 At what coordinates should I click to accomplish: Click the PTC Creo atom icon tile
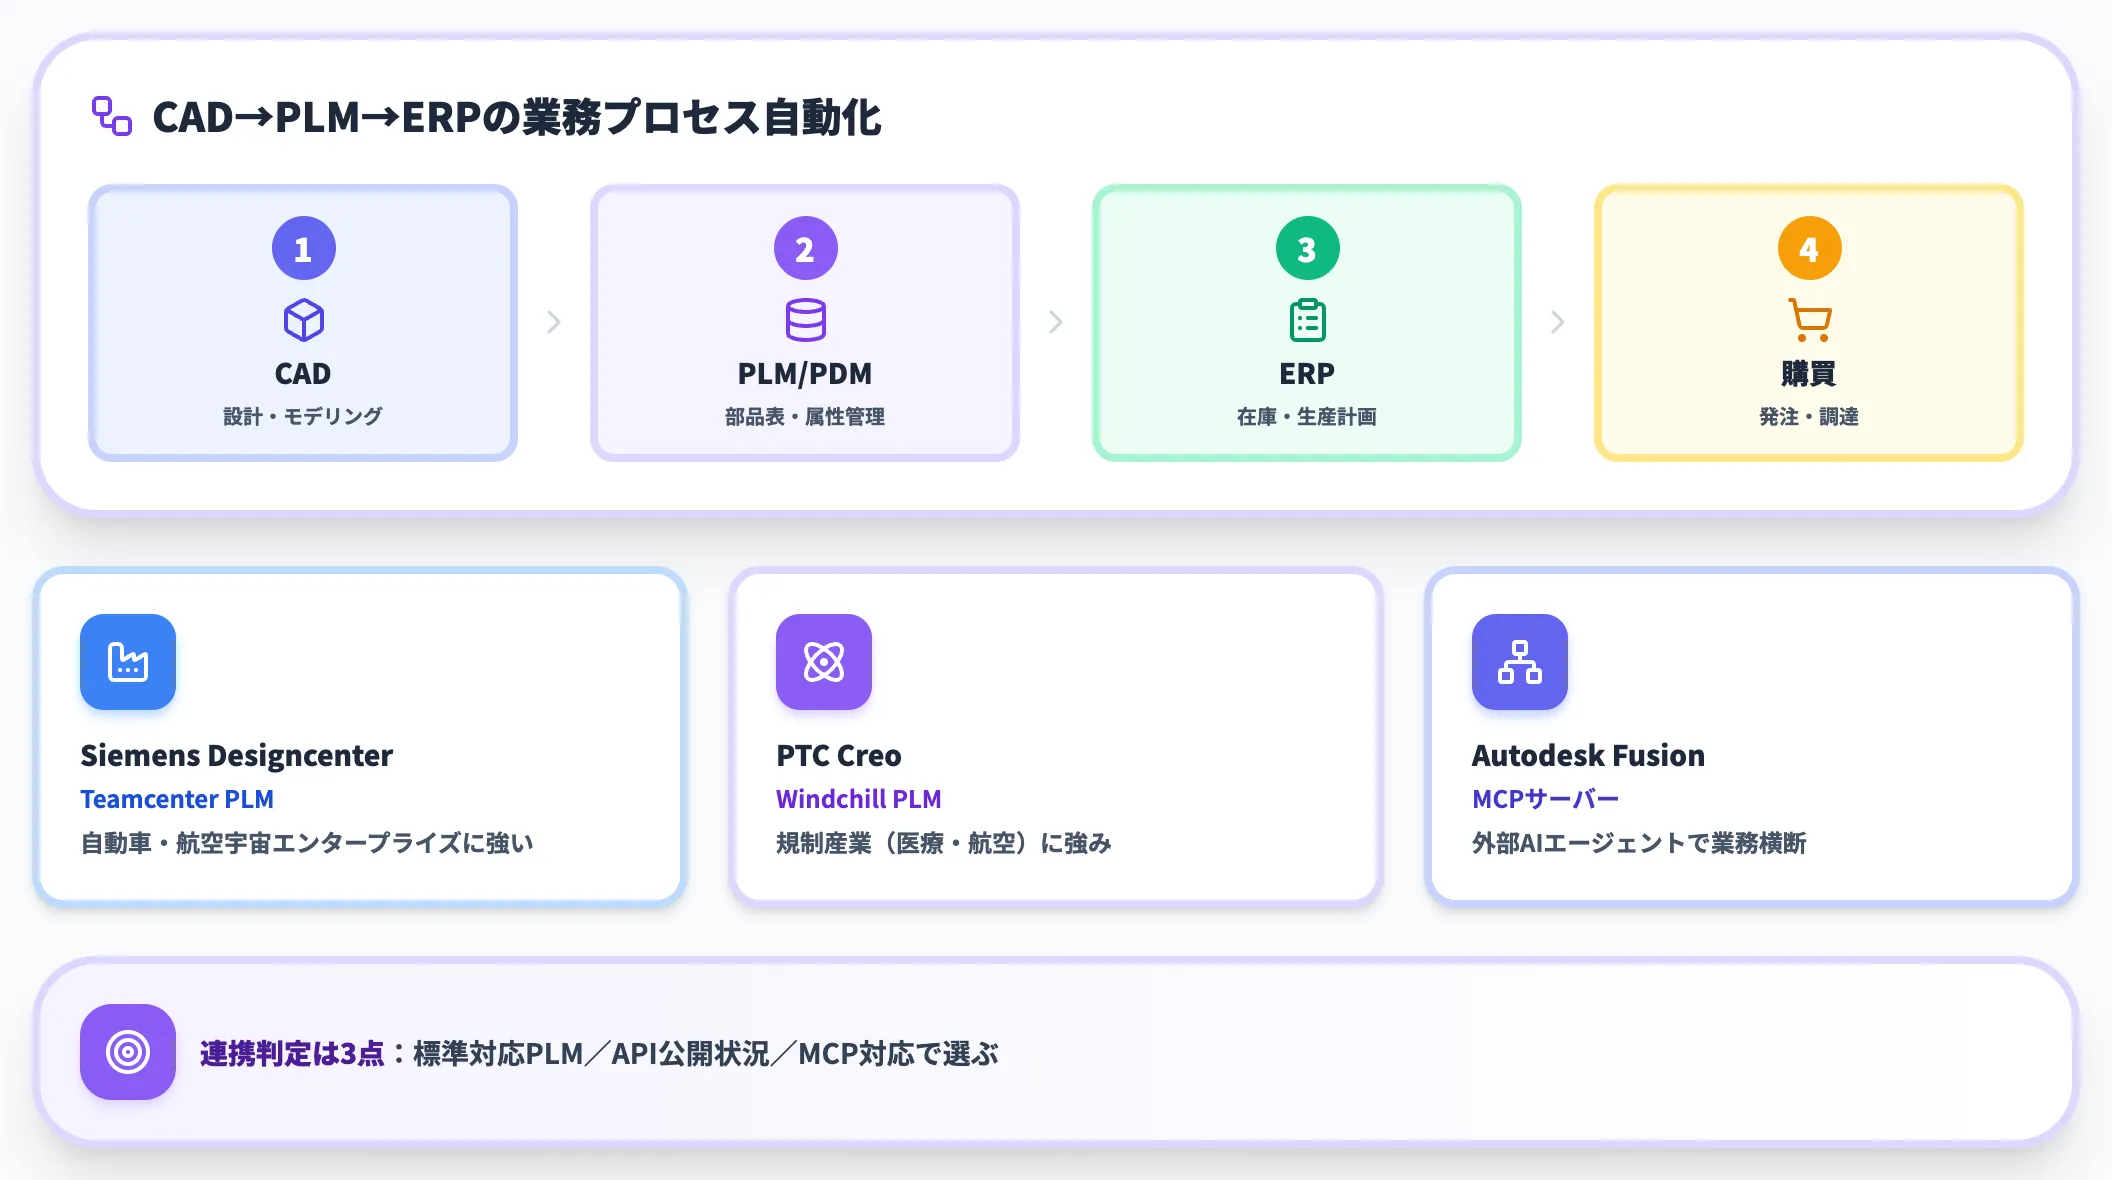pyautogui.click(x=824, y=662)
